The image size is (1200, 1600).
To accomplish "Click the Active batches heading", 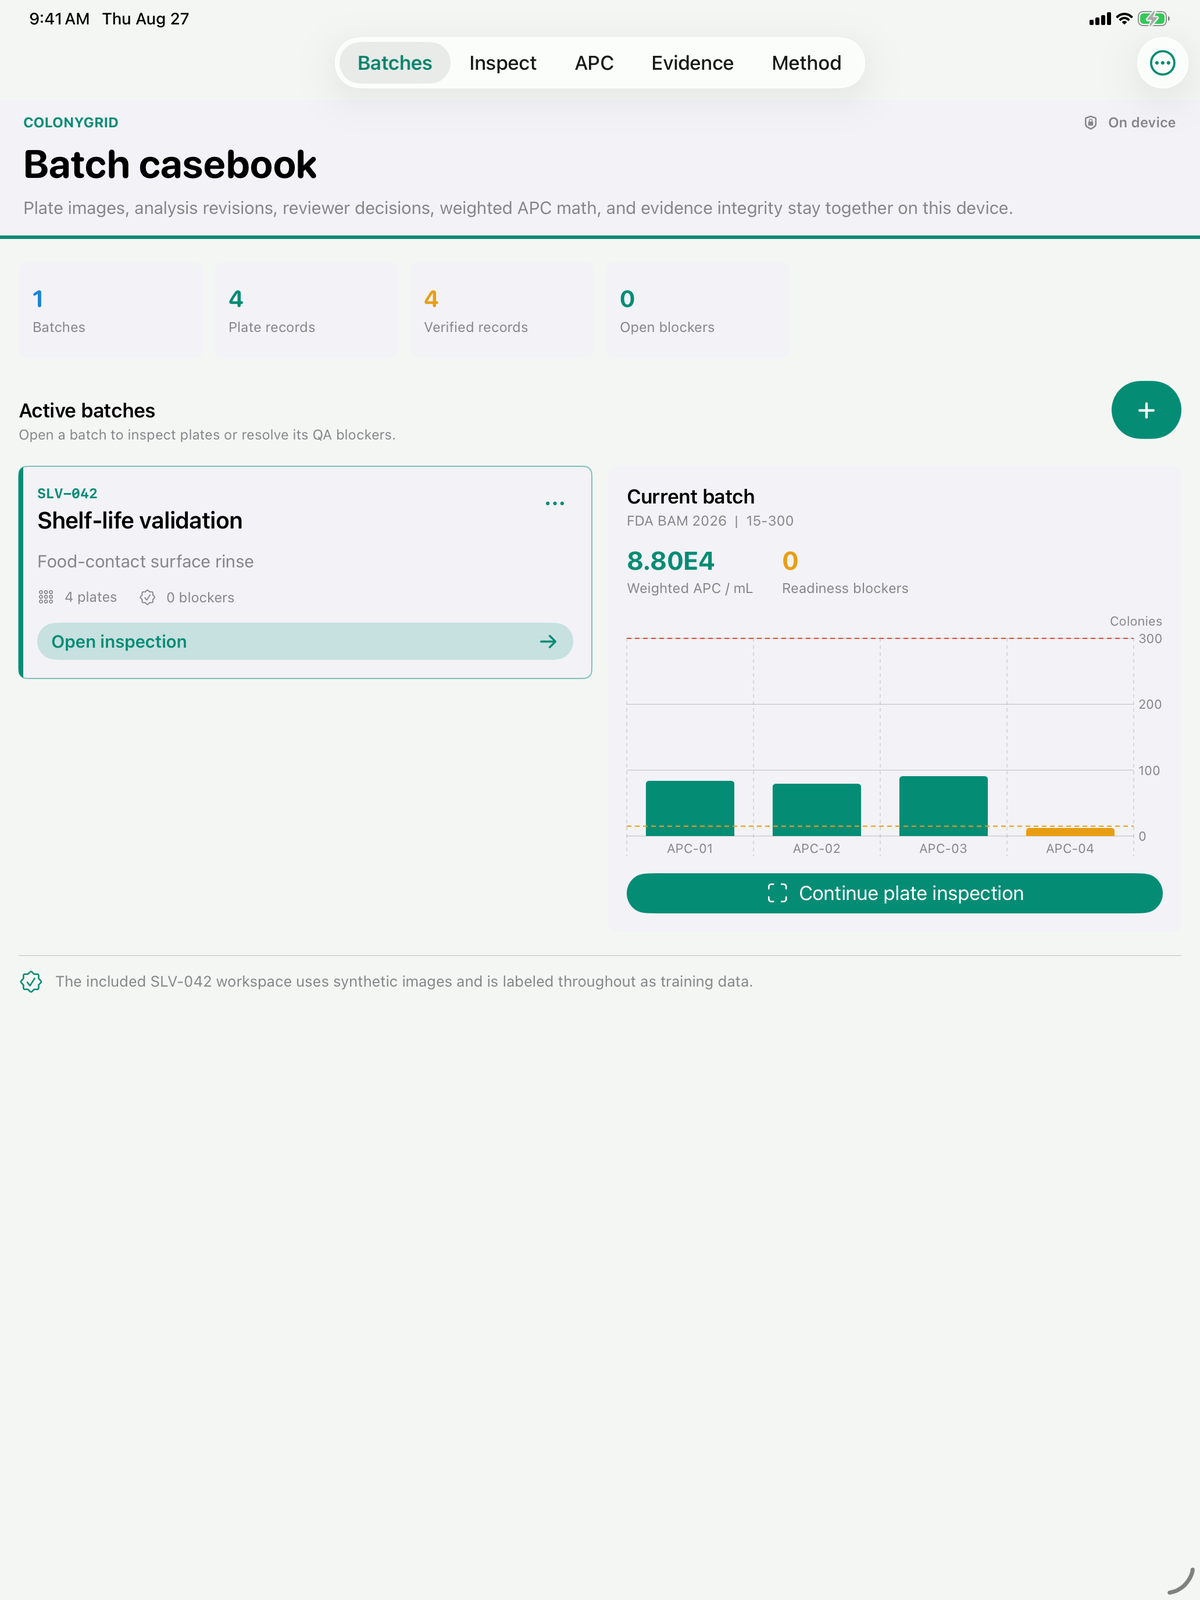I will 87,411.
